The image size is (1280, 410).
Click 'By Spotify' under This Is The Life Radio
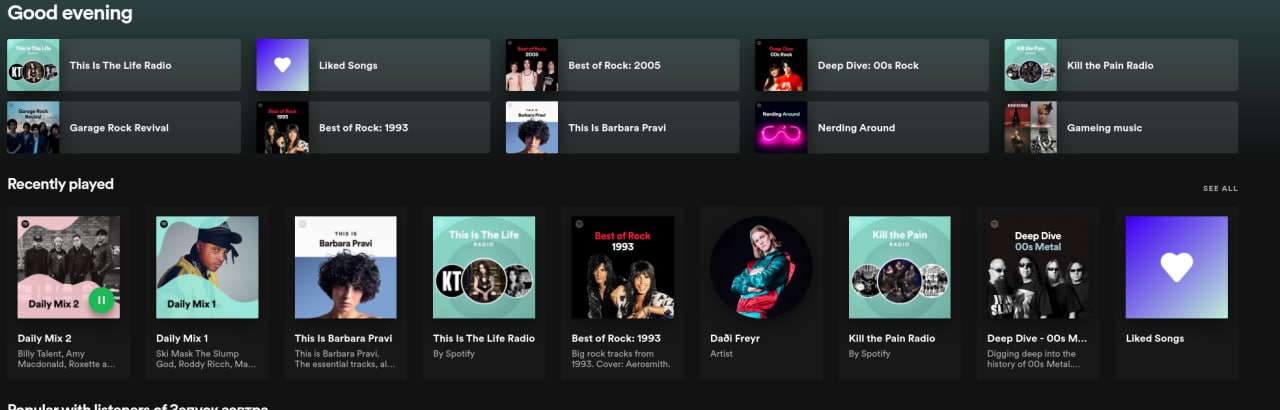453,354
